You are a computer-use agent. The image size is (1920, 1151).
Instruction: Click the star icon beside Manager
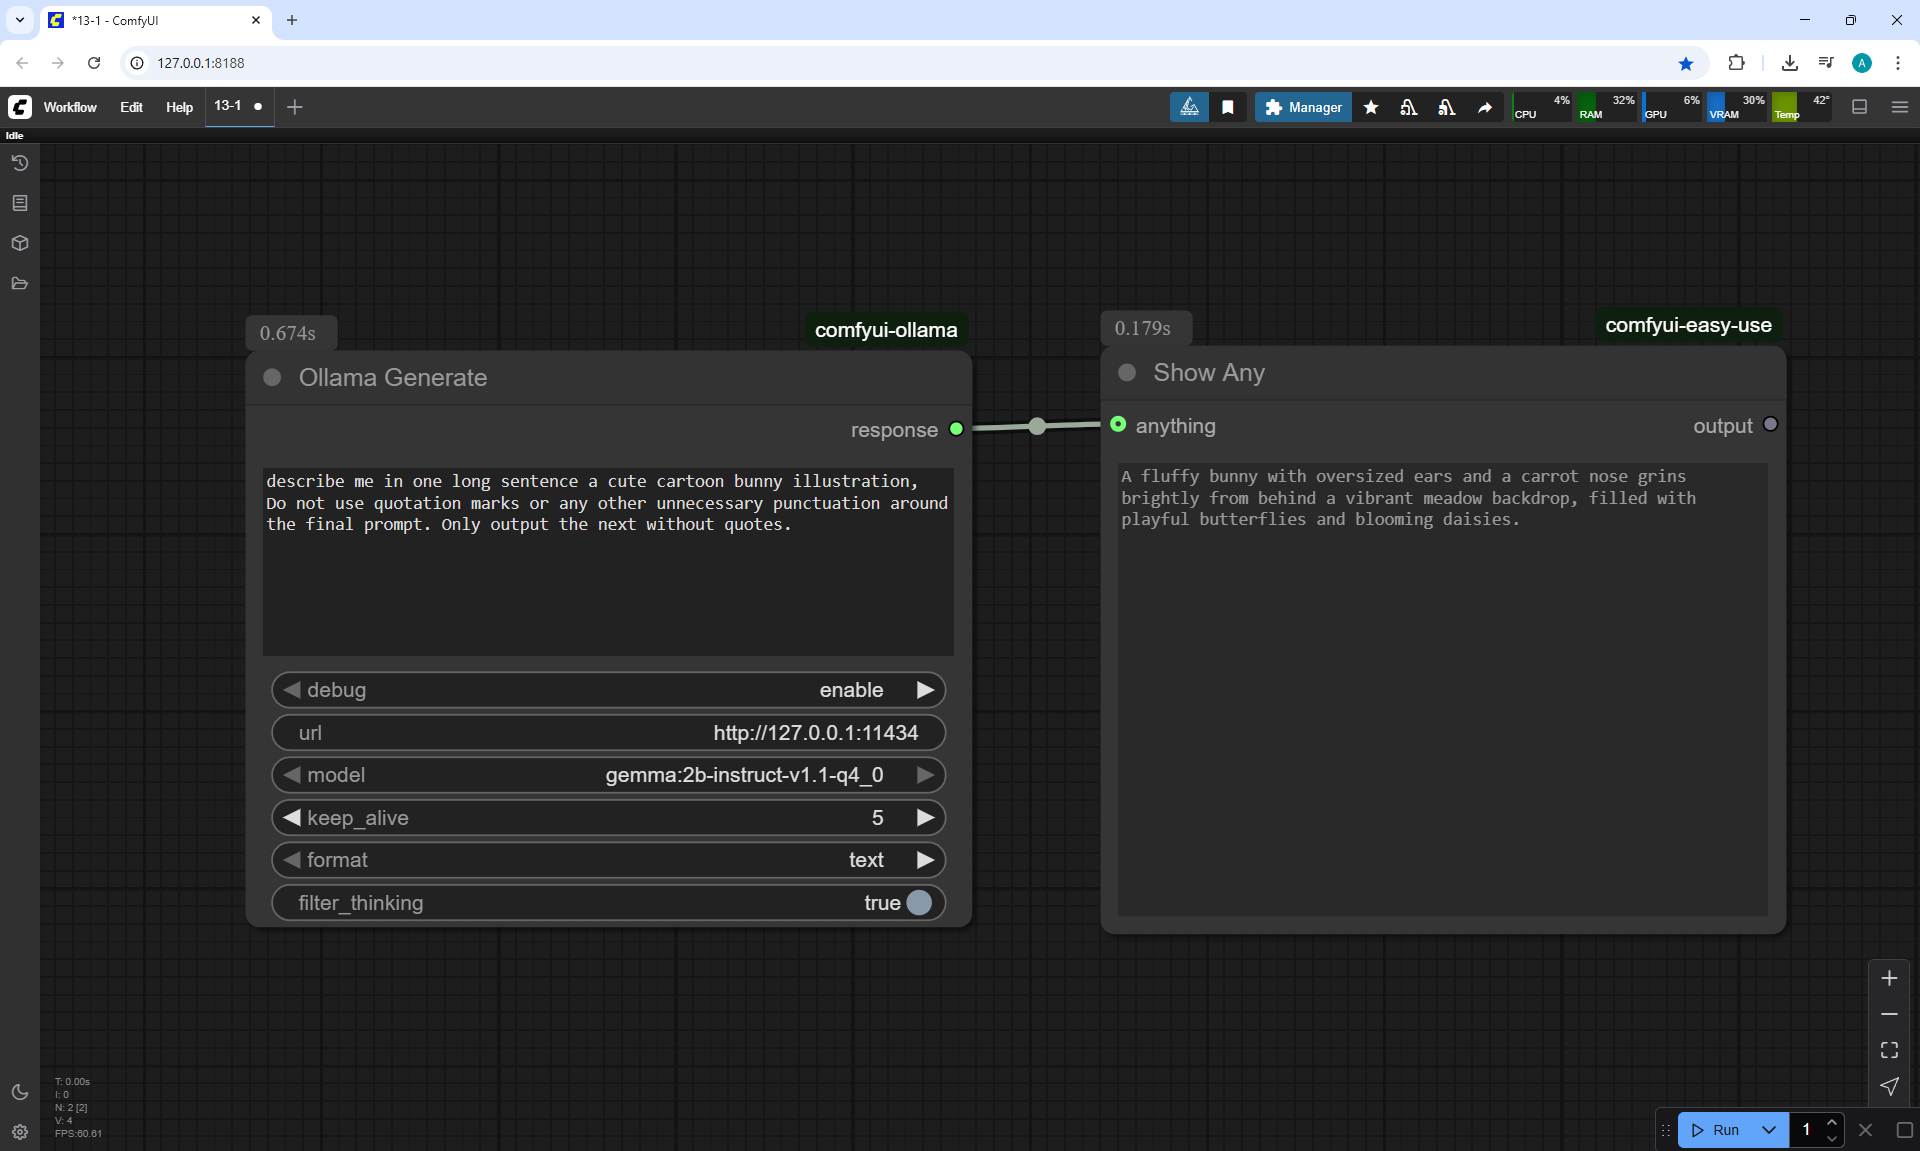point(1371,107)
